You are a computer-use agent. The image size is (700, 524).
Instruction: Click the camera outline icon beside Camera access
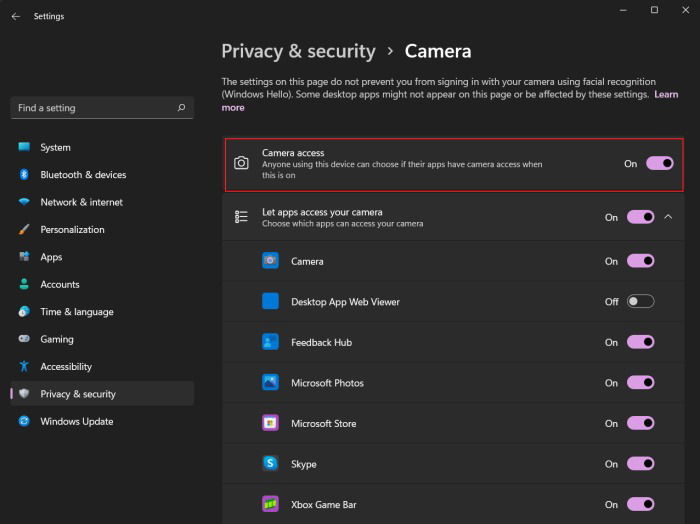[x=241, y=163]
